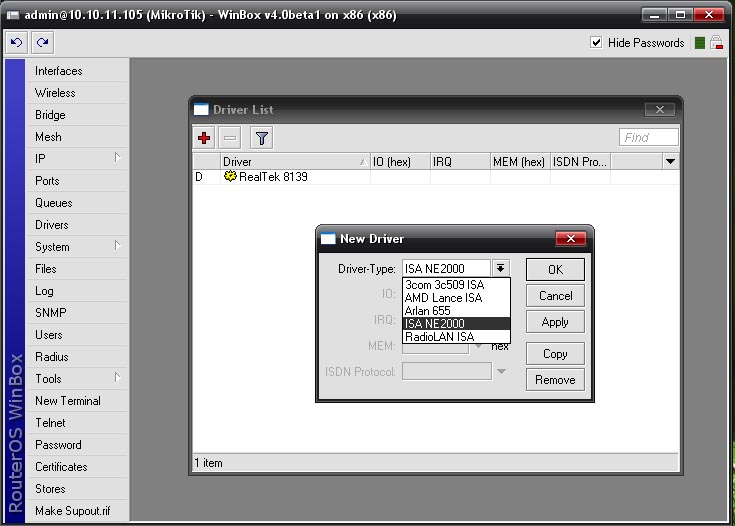Screen dimensions: 735x526
Task: Open the Interfaces menu
Action: click(x=77, y=71)
